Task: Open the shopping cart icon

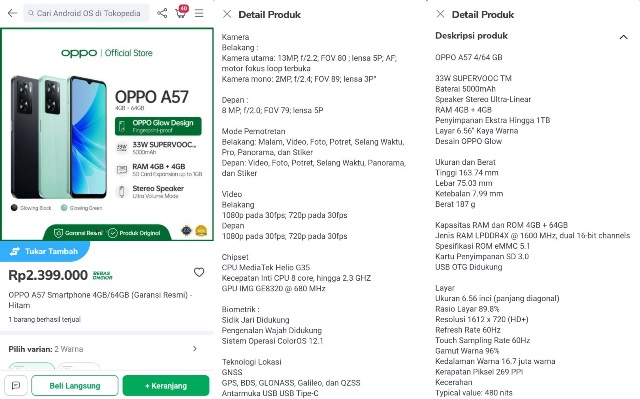Action: [181, 12]
